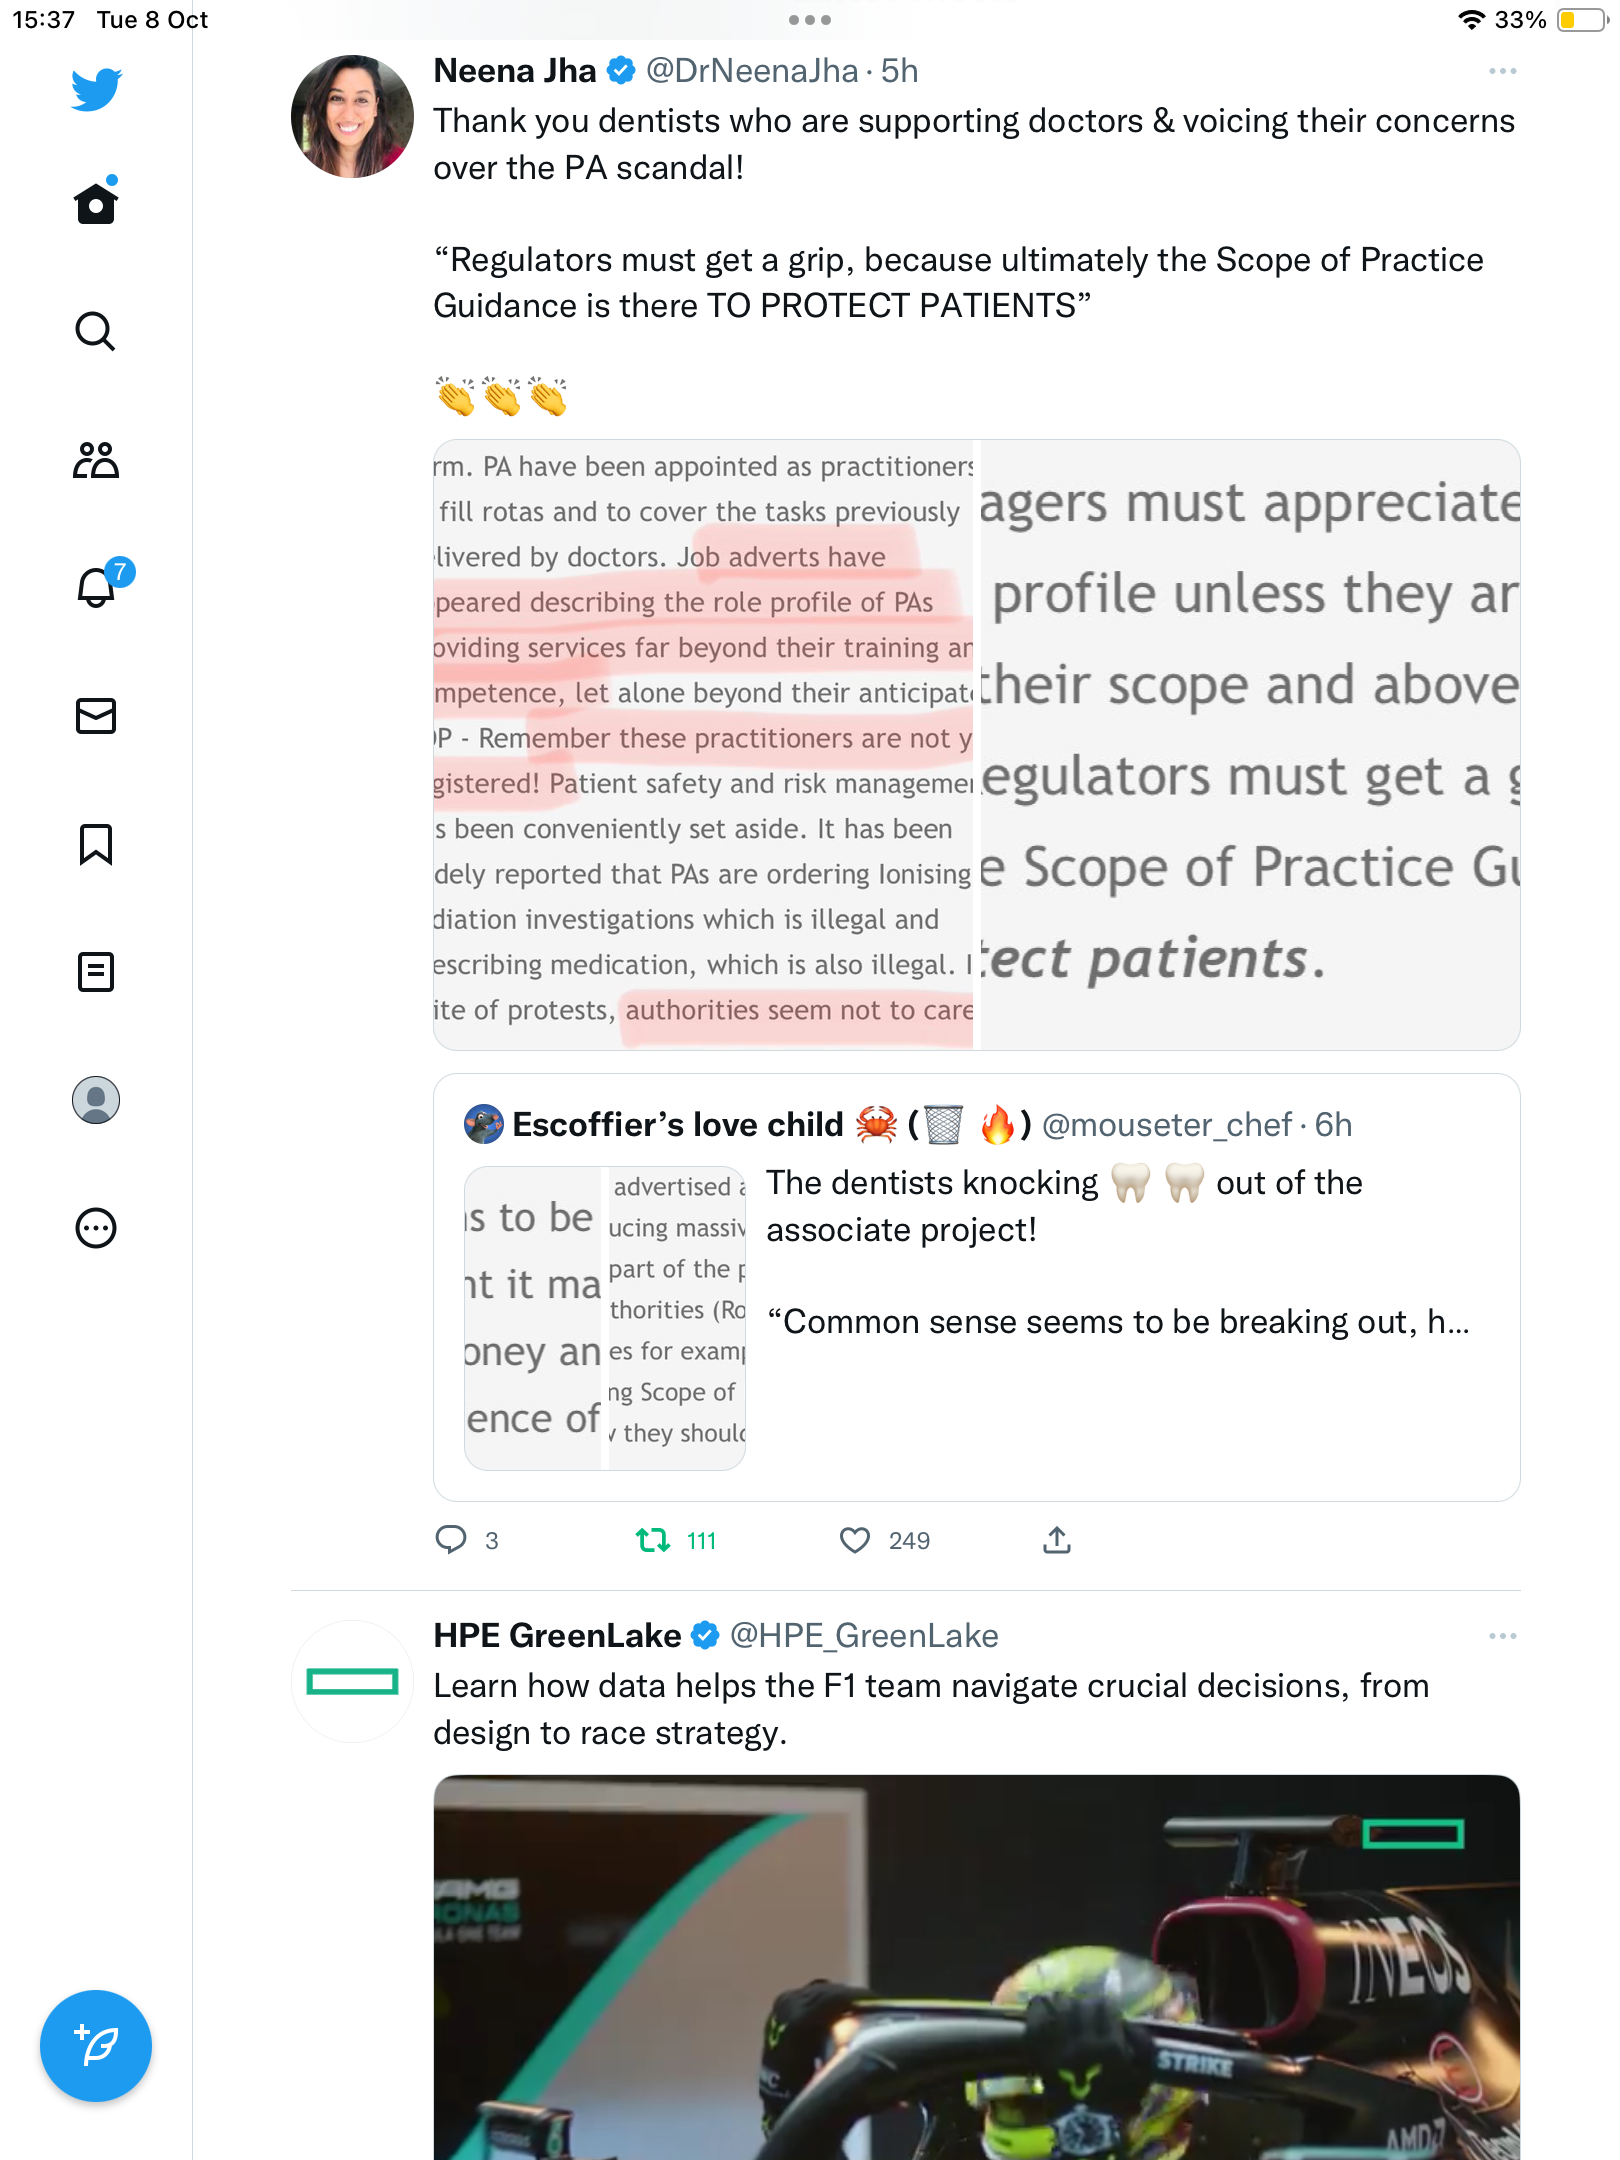Toggle like on Neena Jha's tweet
The width and height of the screenshot is (1620, 2160).
[x=884, y=1540]
